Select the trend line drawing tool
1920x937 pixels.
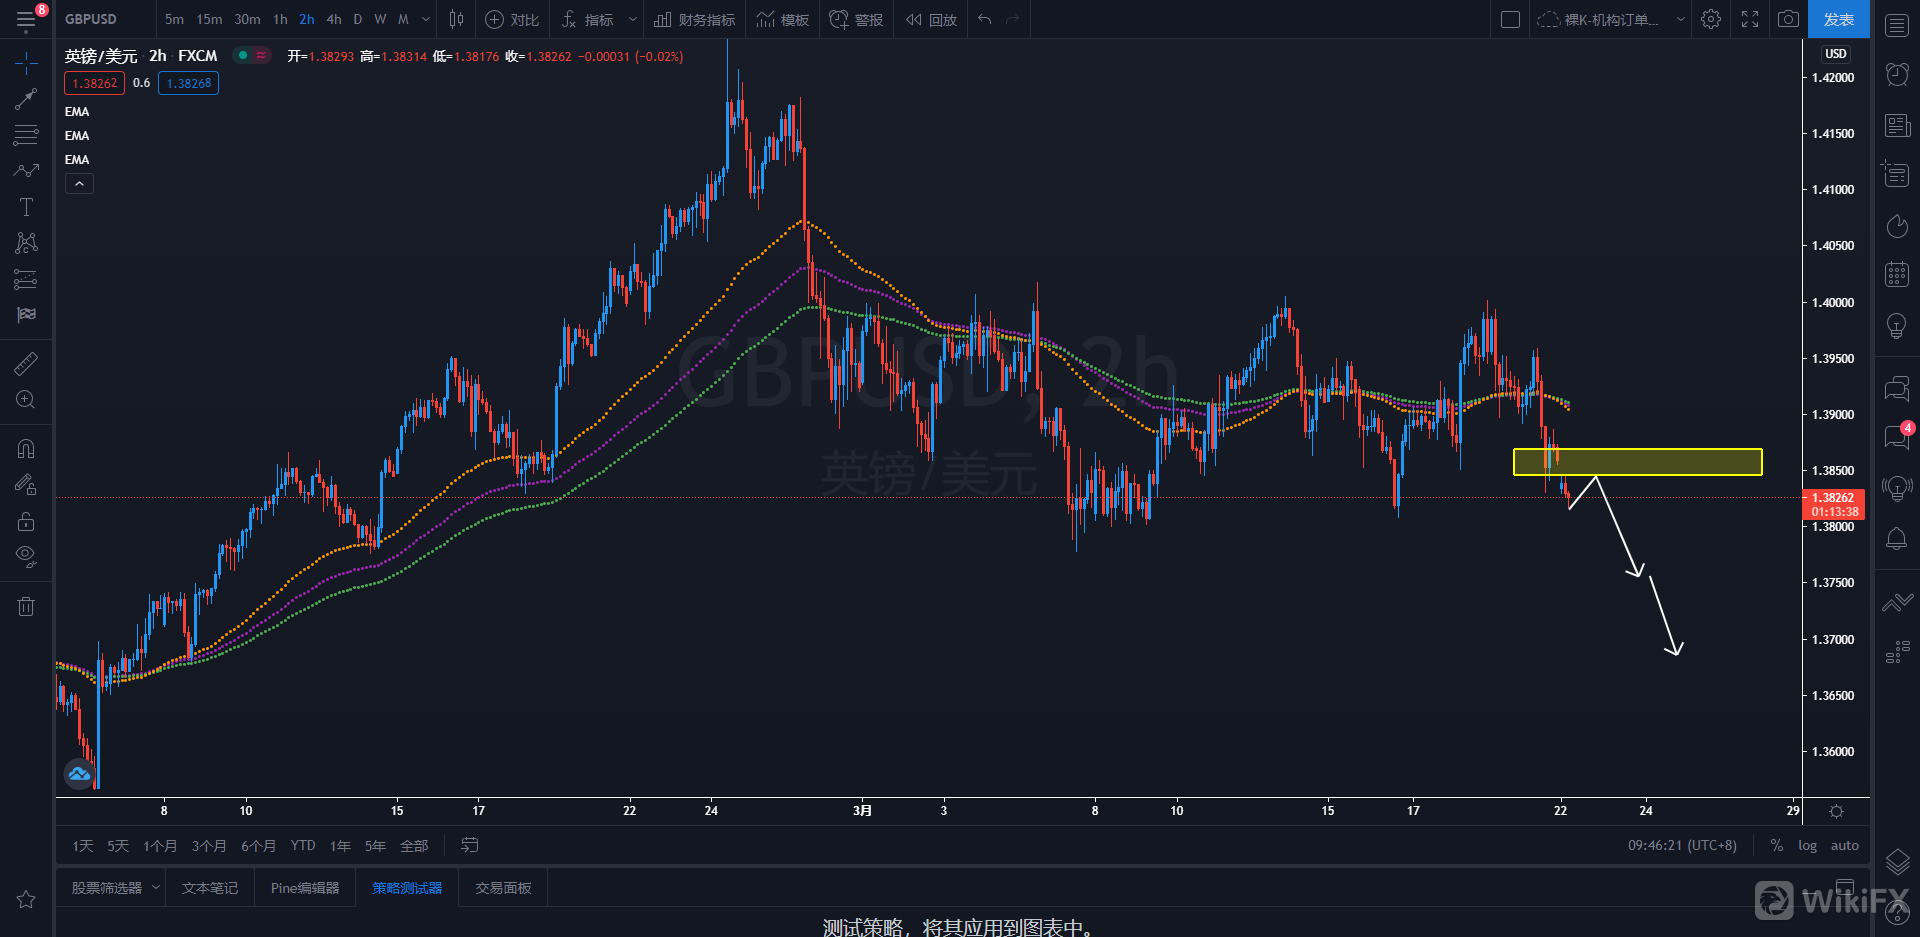coord(26,99)
